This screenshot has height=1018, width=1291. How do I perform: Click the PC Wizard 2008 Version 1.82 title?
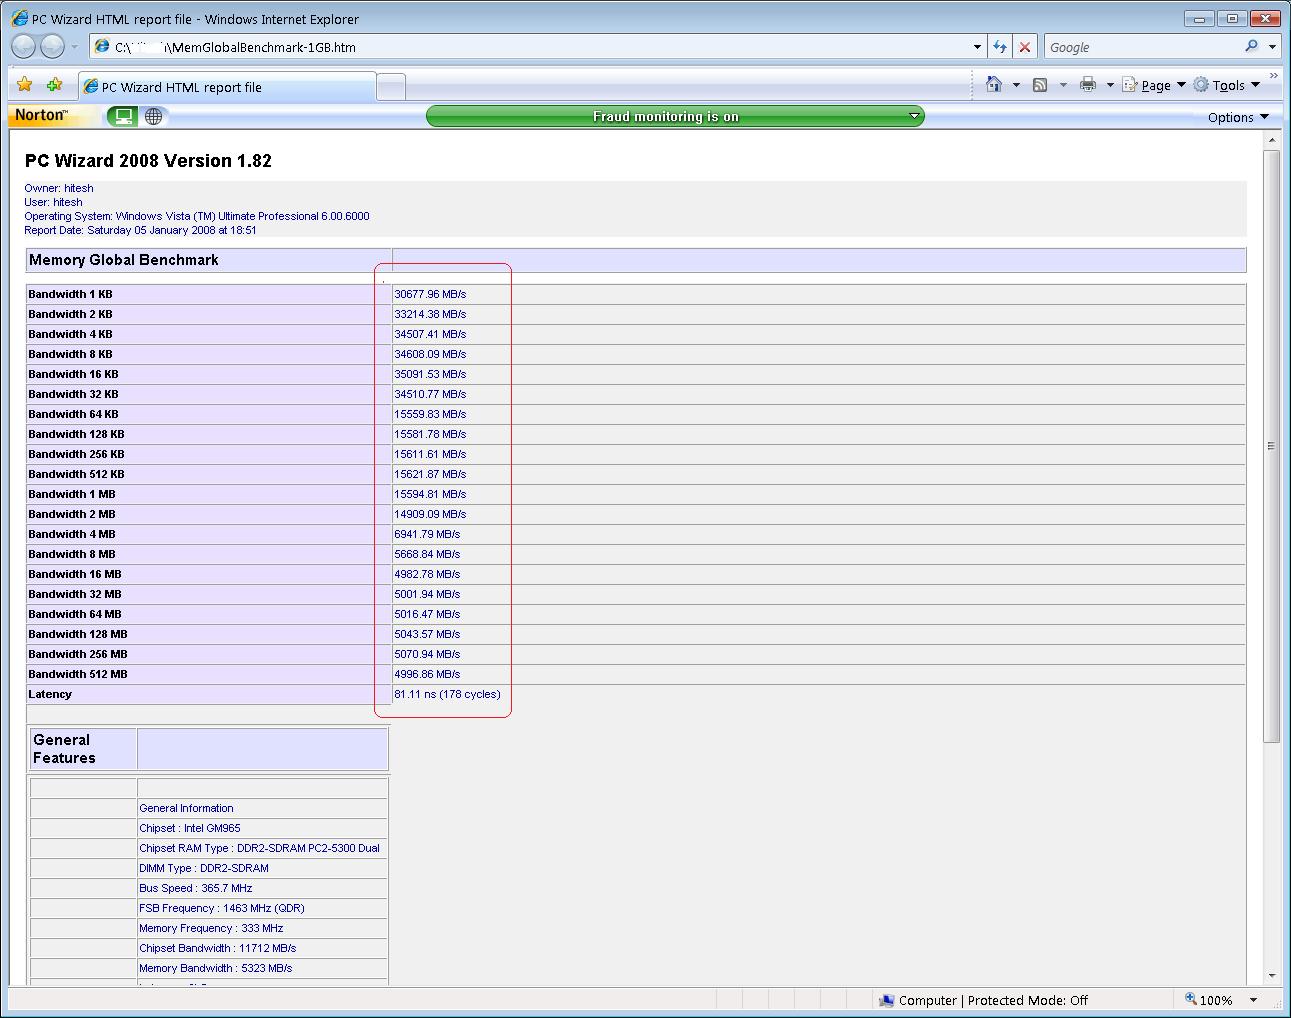pos(148,161)
